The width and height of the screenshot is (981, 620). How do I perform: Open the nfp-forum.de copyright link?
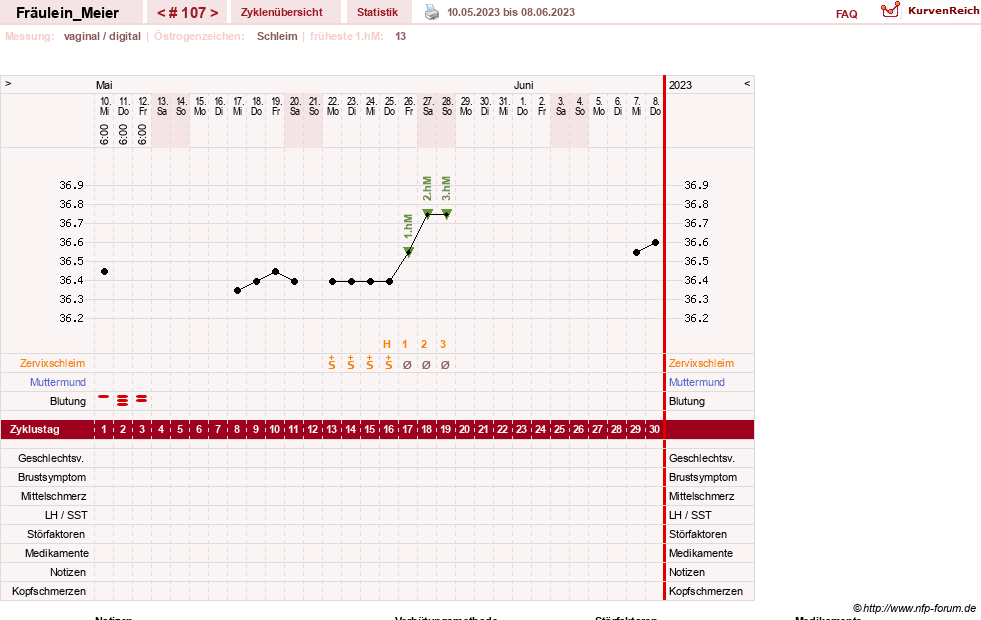914,608
